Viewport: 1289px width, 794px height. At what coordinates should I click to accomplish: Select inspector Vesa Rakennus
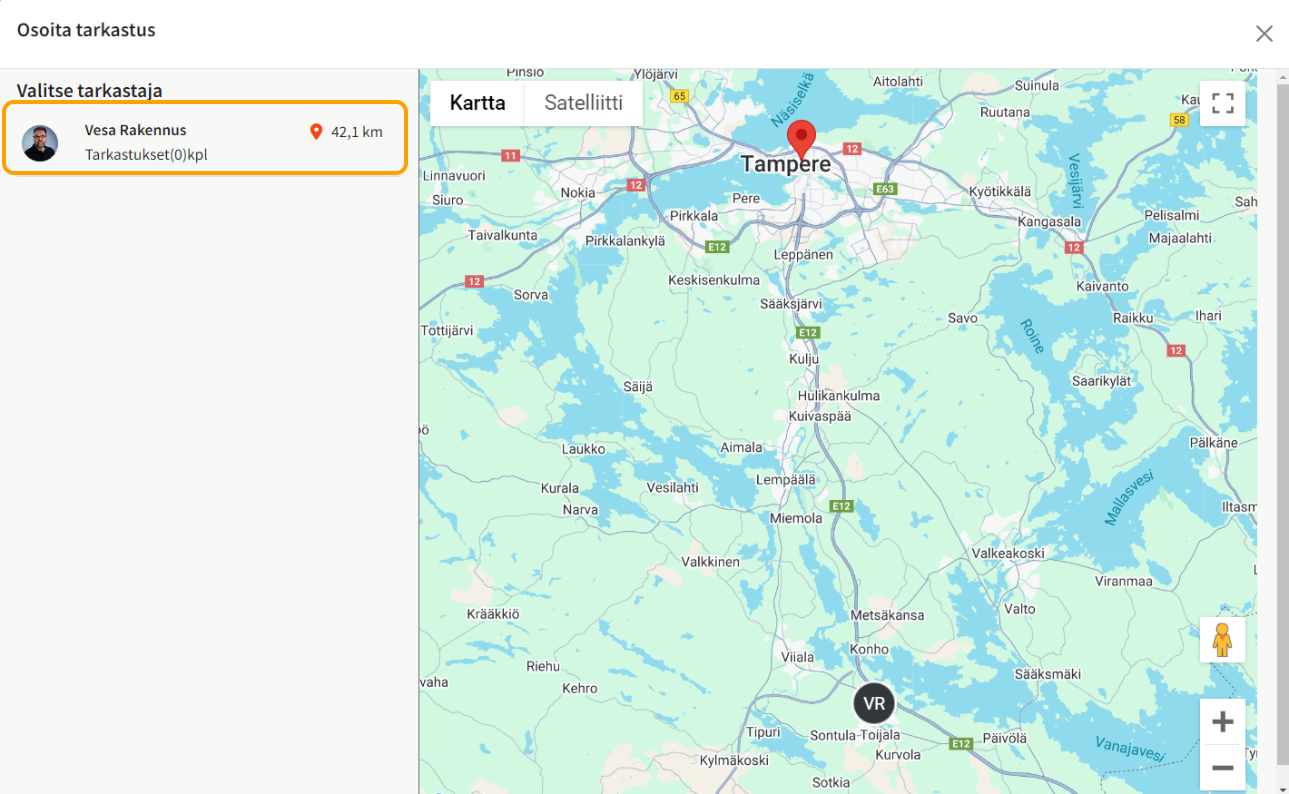[x=205, y=138]
